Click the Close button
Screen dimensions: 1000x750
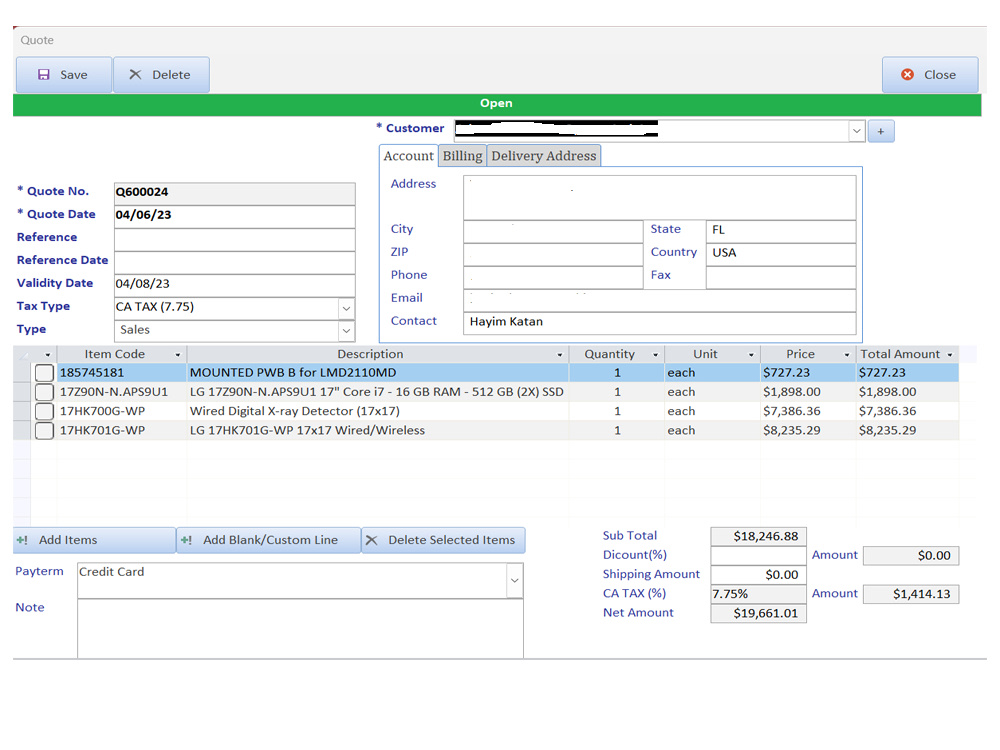pos(930,75)
